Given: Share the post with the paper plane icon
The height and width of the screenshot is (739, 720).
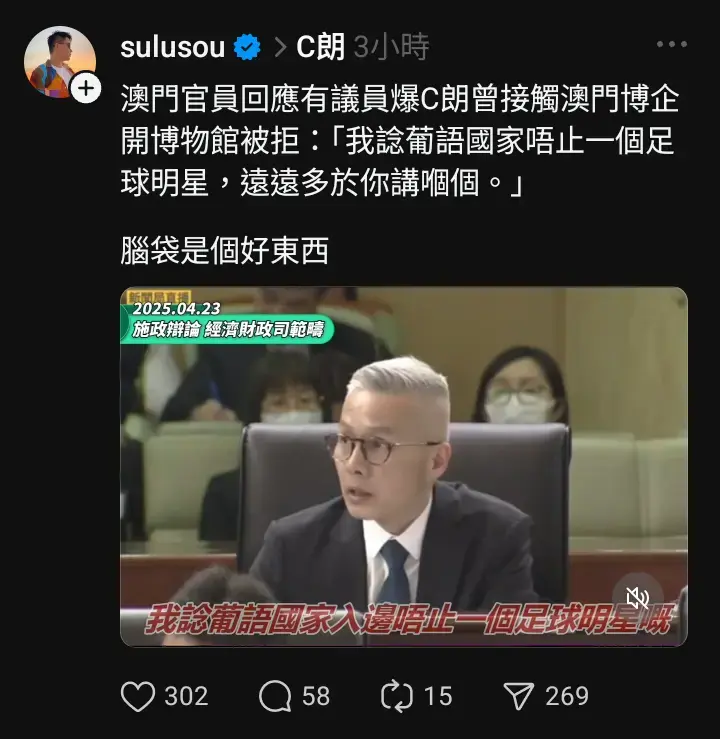Looking at the screenshot, I should 519,696.
